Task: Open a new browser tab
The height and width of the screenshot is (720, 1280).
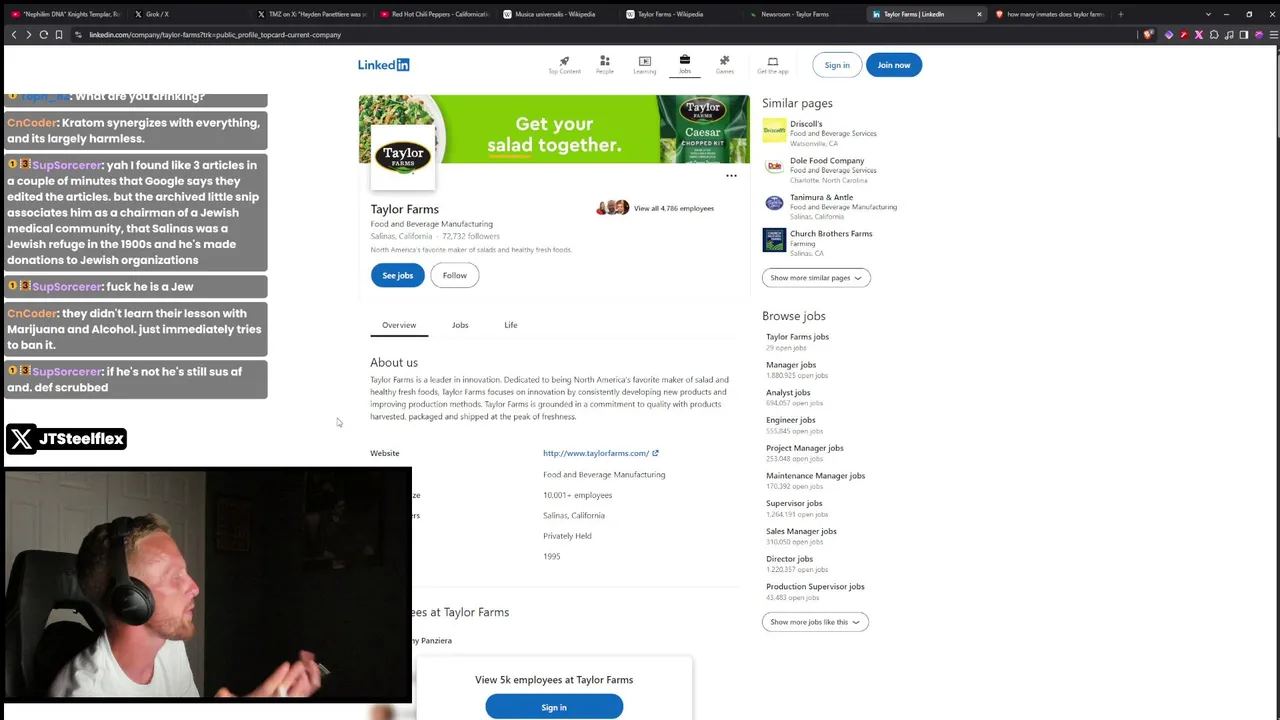Action: point(1120,14)
